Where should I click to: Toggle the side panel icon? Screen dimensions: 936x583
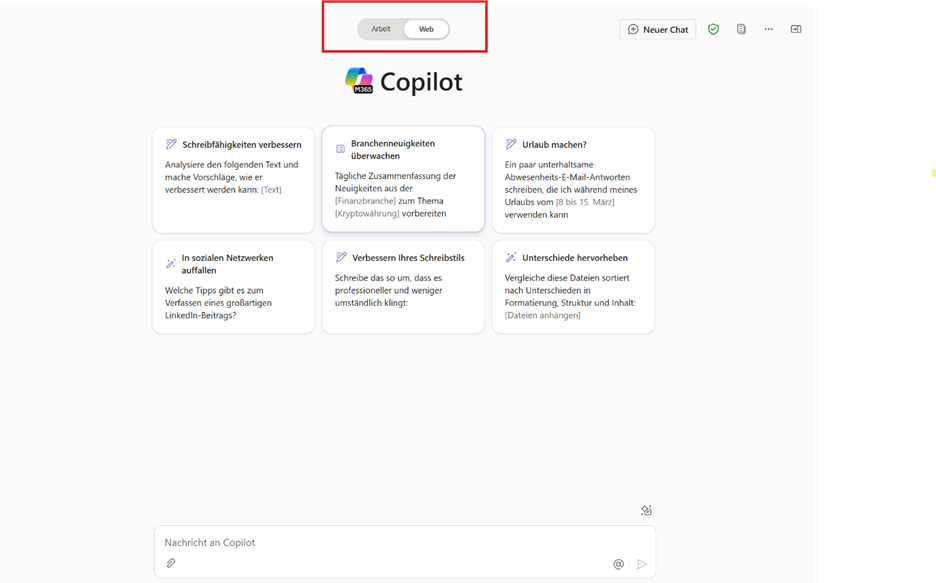point(796,29)
